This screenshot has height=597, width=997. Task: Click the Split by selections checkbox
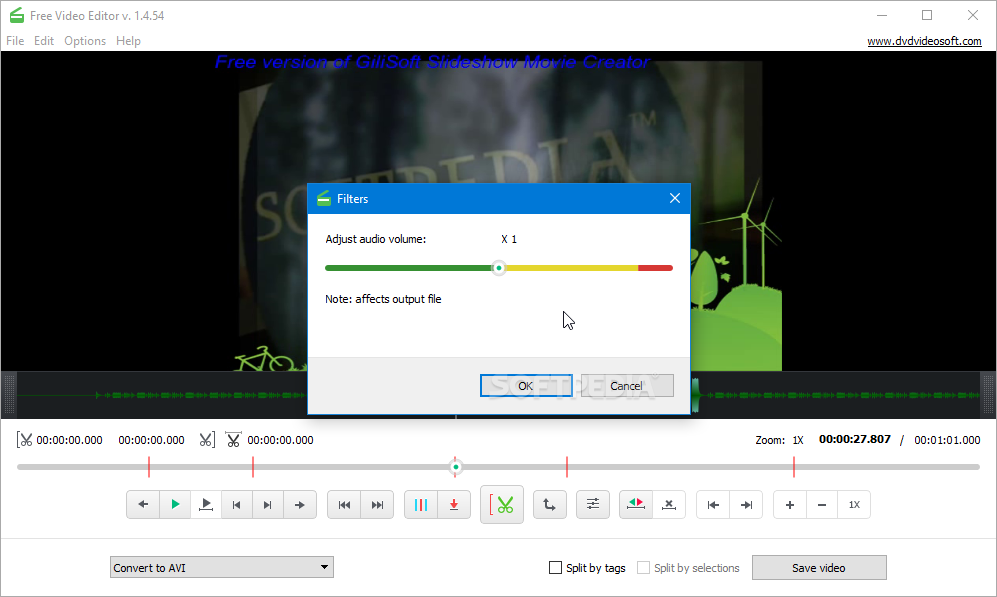(x=643, y=568)
